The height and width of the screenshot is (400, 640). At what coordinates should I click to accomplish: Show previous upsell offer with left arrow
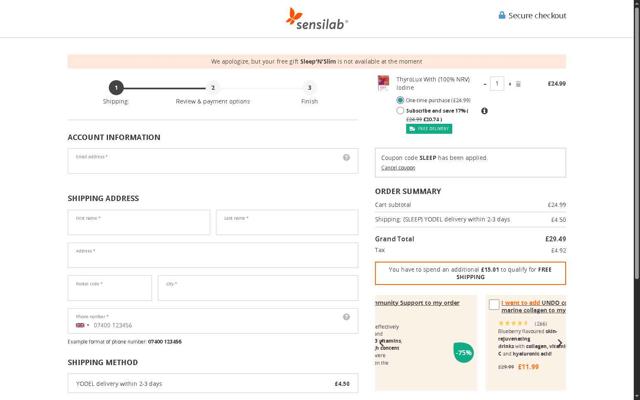tap(382, 344)
